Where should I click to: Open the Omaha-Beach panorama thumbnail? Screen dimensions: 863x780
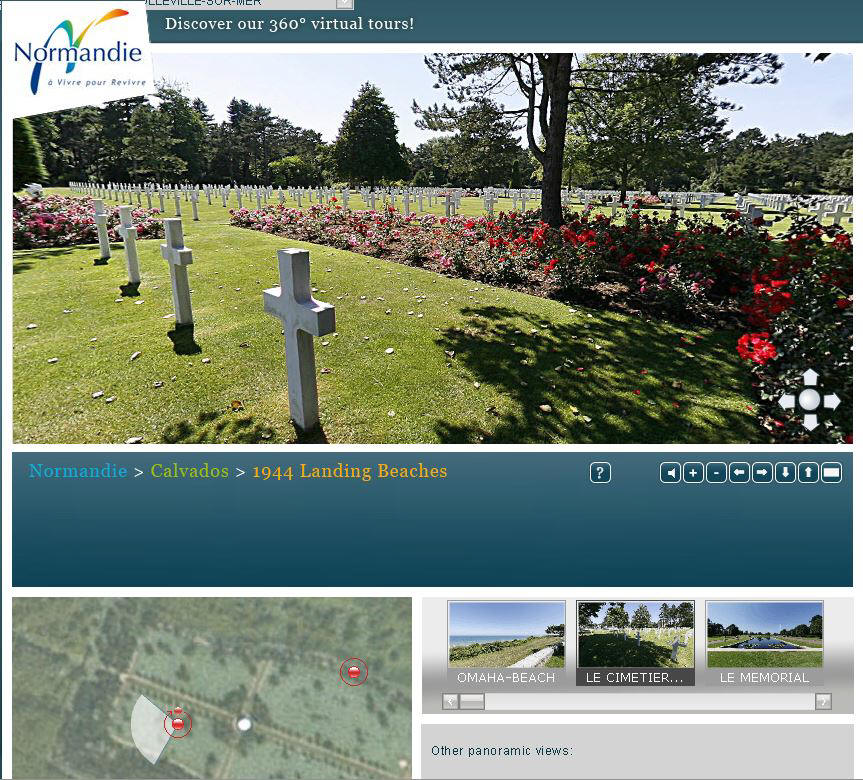pyautogui.click(x=506, y=643)
